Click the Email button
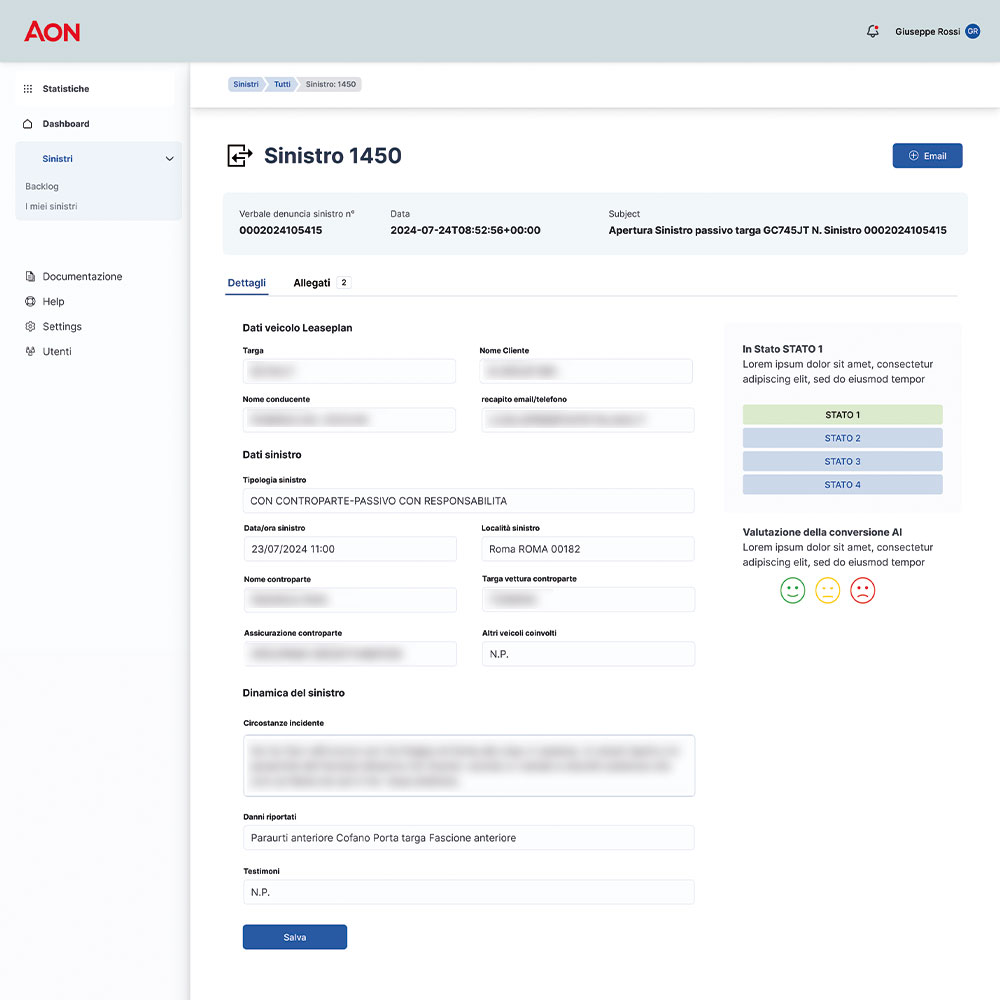Screen dimensions: 1000x1000 click(x=927, y=156)
